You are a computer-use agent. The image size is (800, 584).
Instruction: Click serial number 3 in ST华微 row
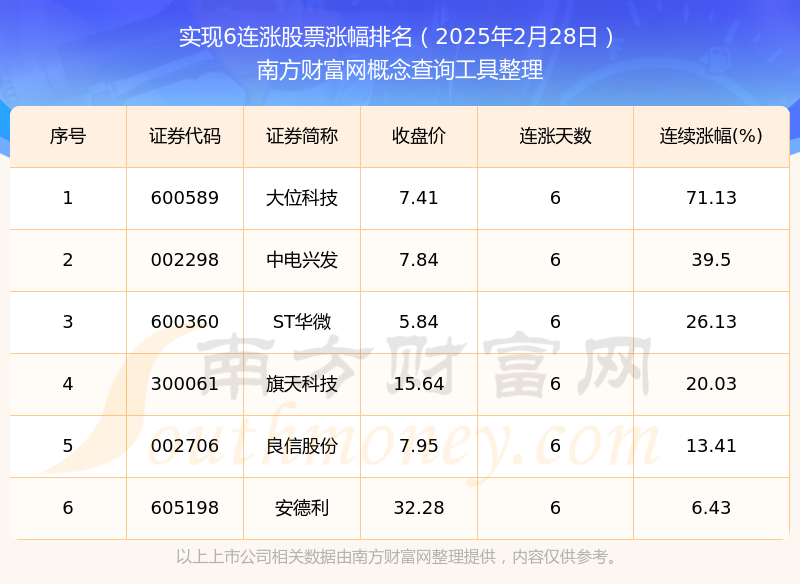click(x=68, y=322)
